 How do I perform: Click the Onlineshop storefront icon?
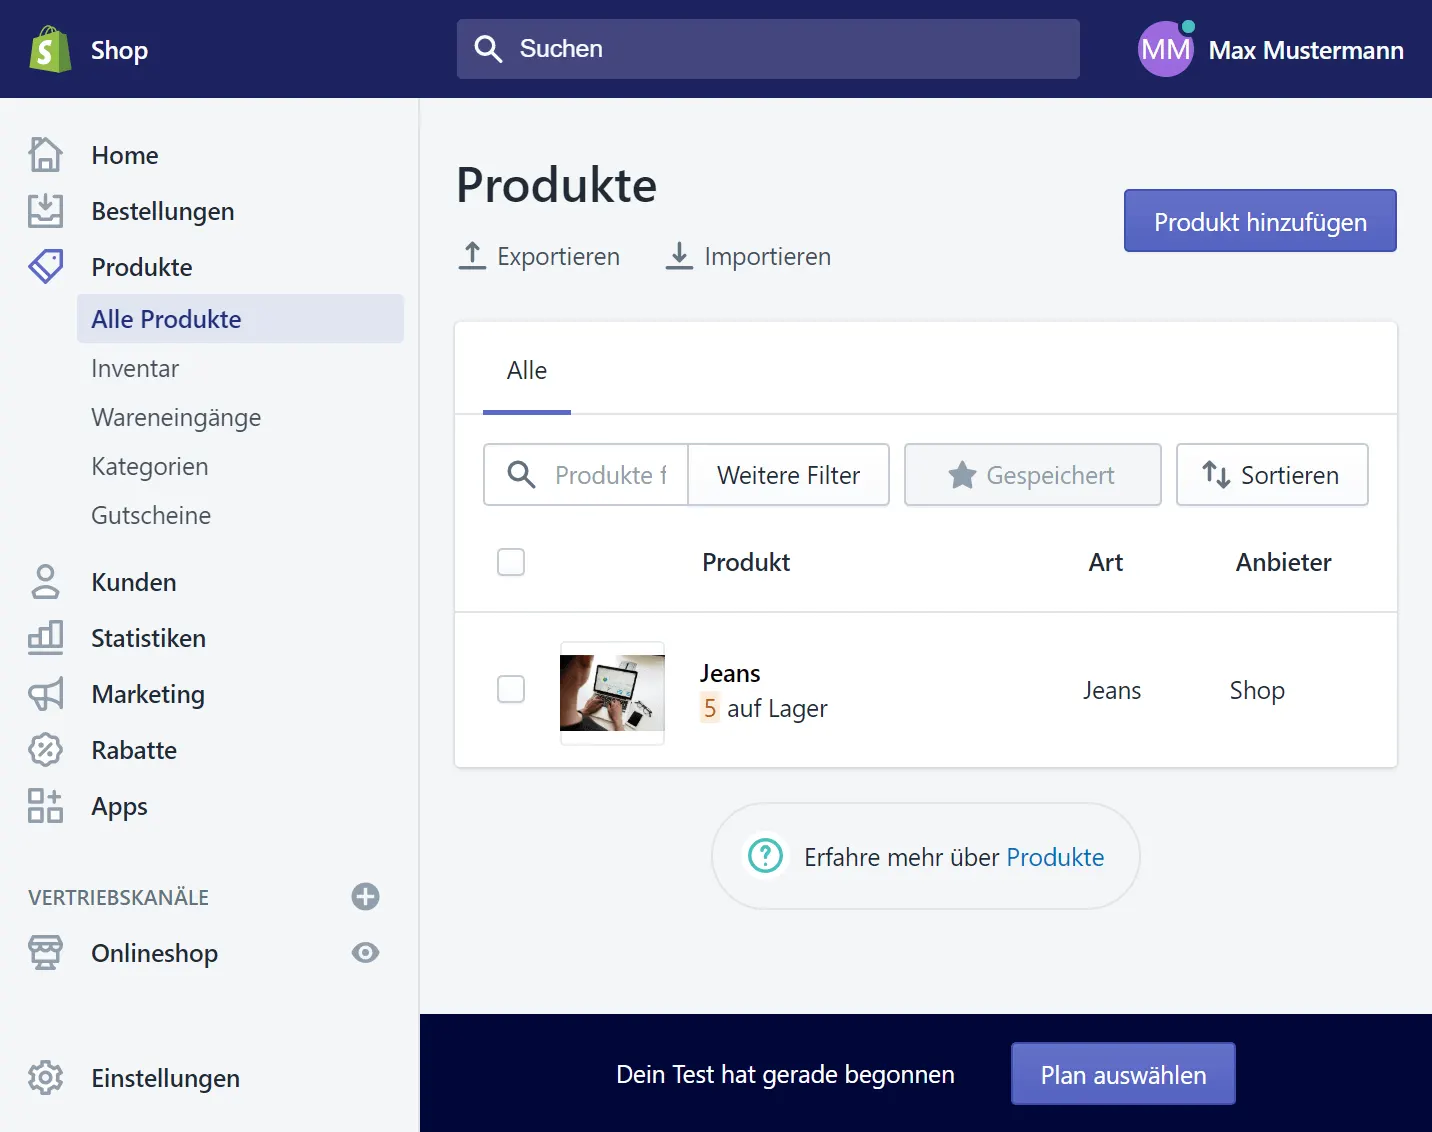(x=45, y=953)
